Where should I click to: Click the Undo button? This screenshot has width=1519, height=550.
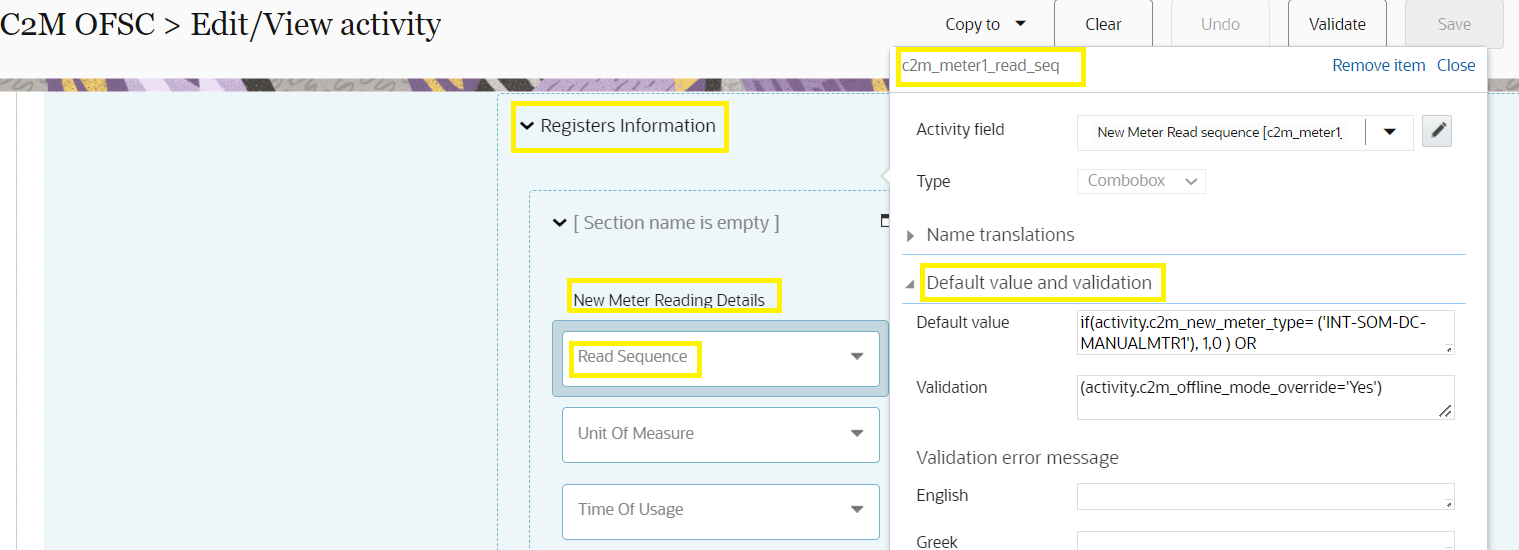coord(1220,24)
